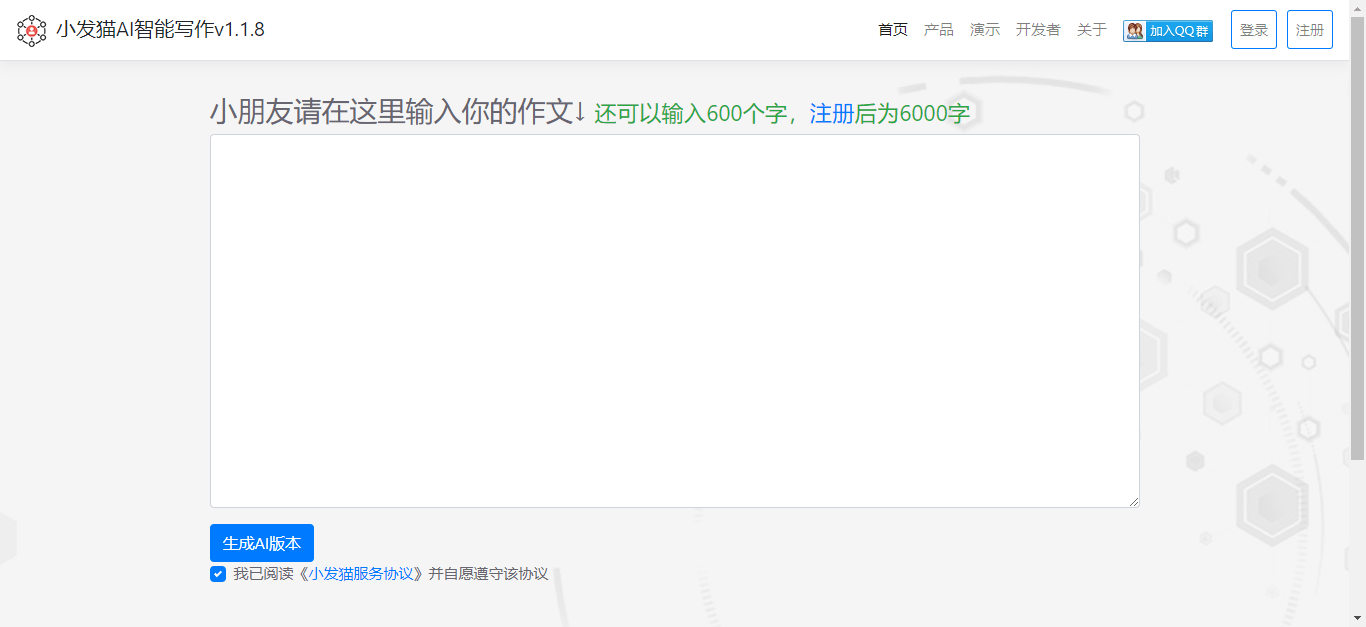Image resolution: width=1366 pixels, height=627 pixels.
Task: Click the 并自愿遵守该协议 checkbox label text
Action: click(x=488, y=574)
